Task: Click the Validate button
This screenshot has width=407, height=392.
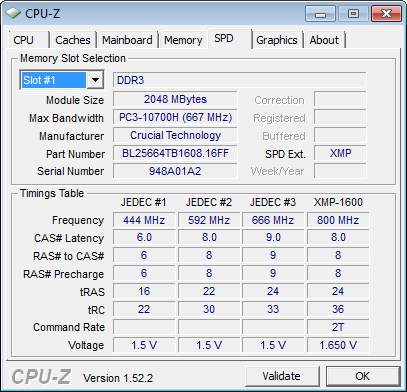Action: (x=282, y=376)
